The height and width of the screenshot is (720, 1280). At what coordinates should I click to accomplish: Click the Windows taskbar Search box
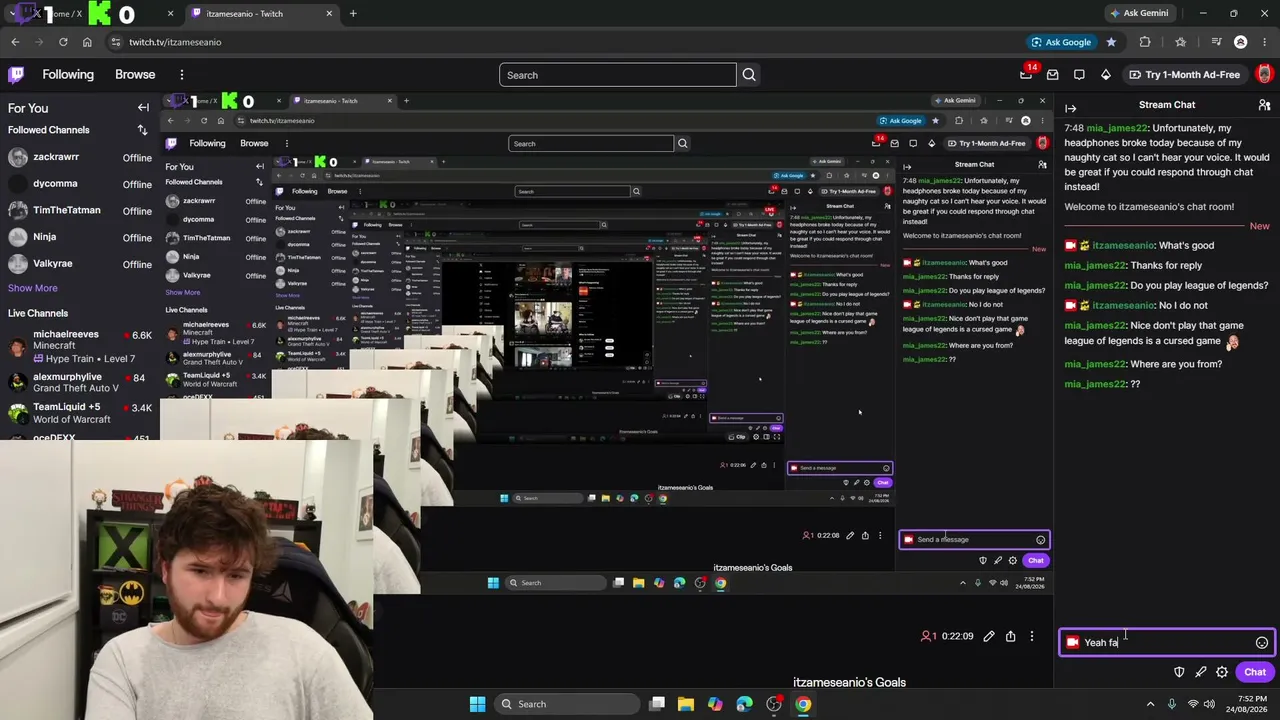click(567, 704)
